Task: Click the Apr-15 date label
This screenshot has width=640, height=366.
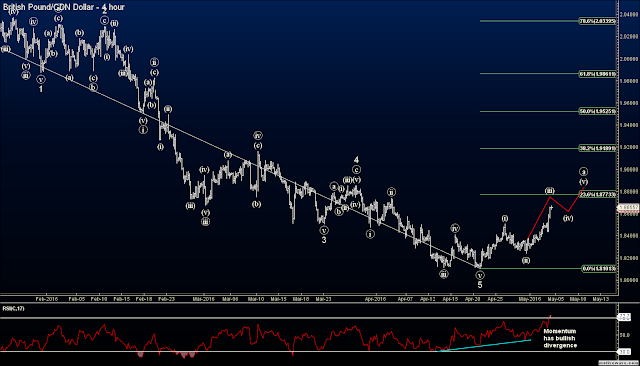Action: point(450,299)
